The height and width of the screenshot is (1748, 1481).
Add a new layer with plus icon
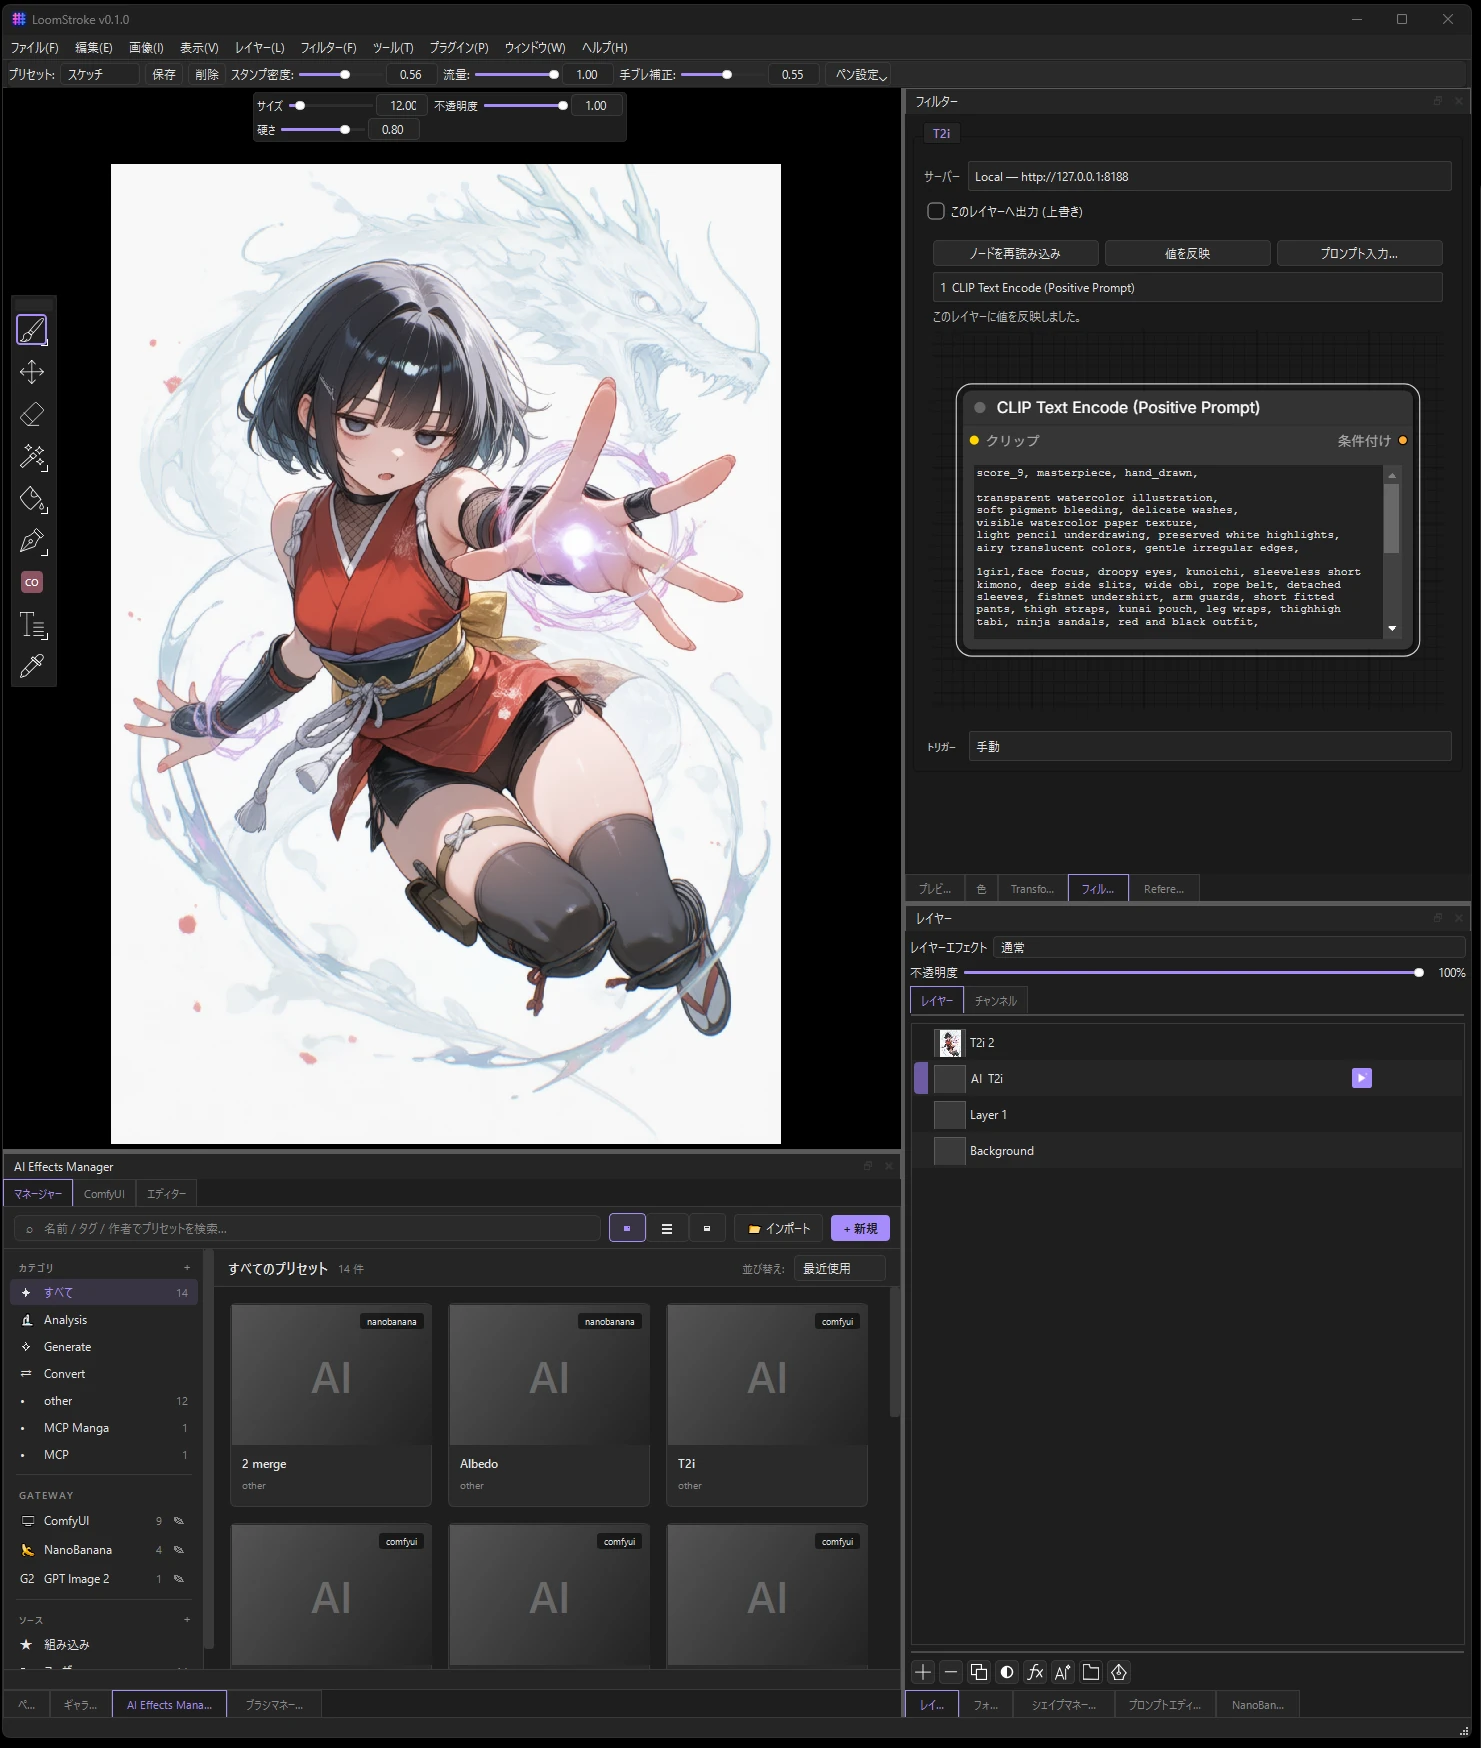point(923,1672)
